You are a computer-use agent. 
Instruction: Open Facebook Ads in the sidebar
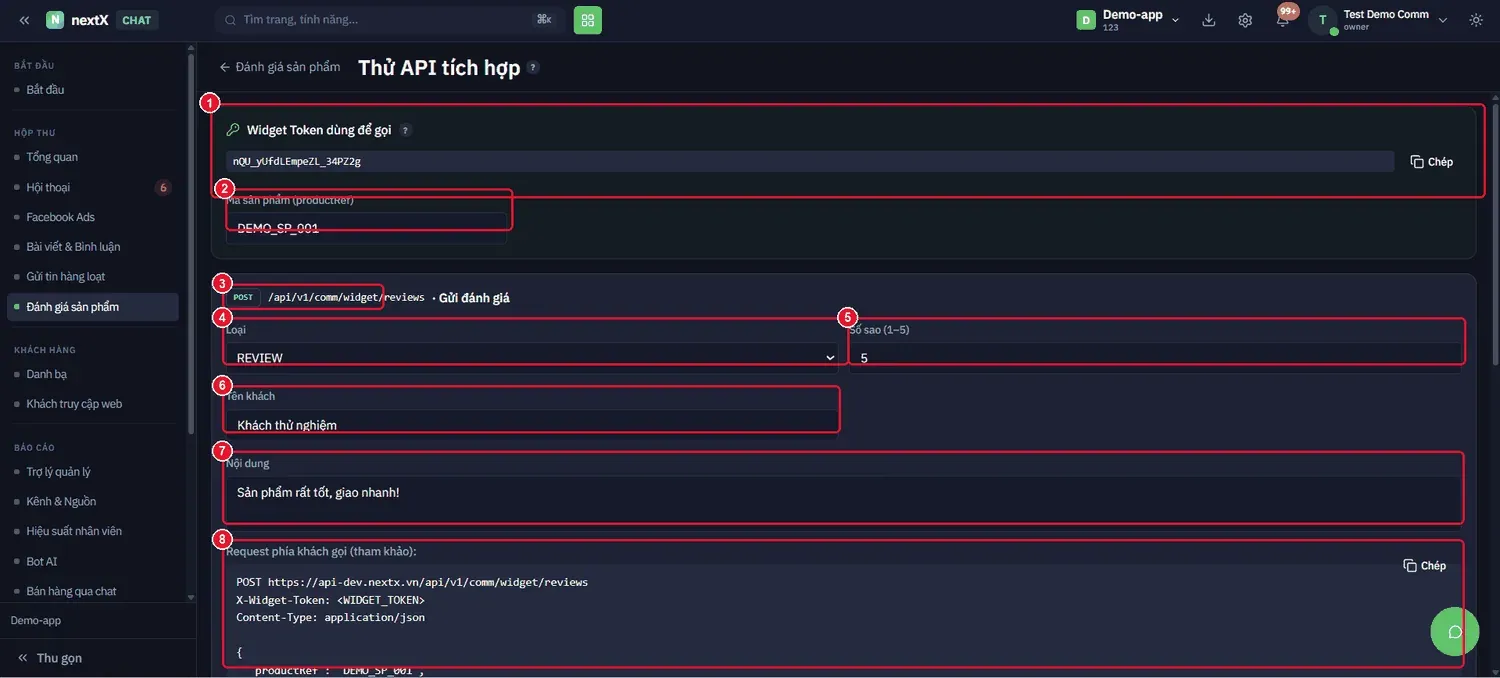point(93,217)
